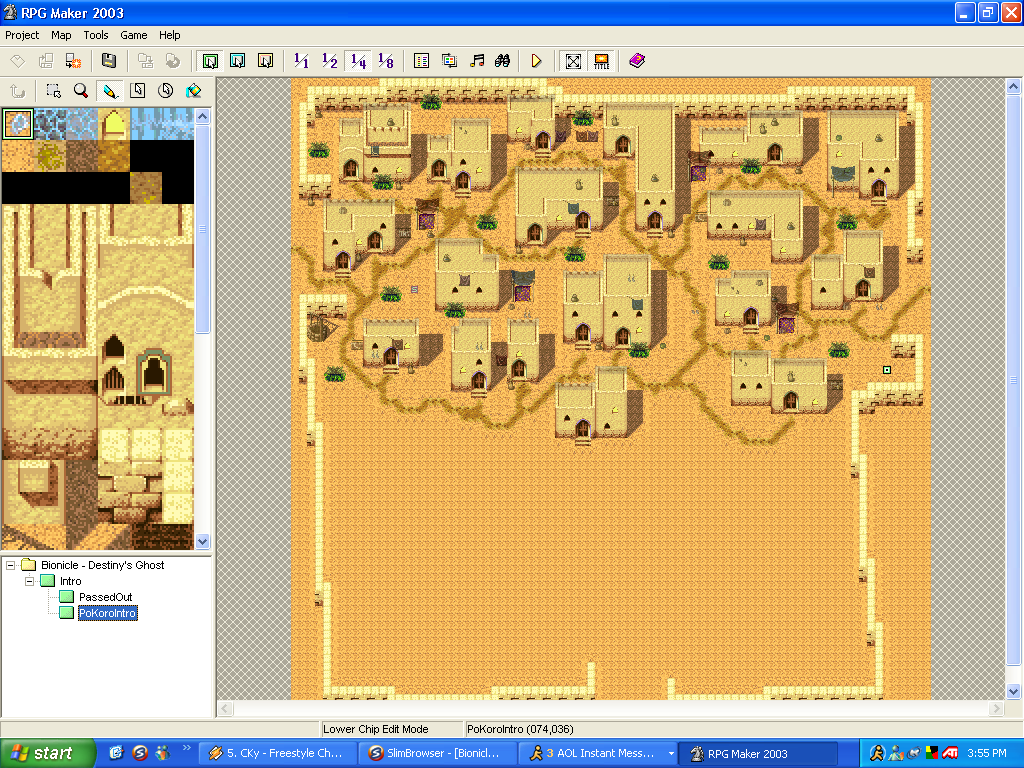Toggle Full Screen test play option
This screenshot has width=1024, height=768.
[x=573, y=61]
